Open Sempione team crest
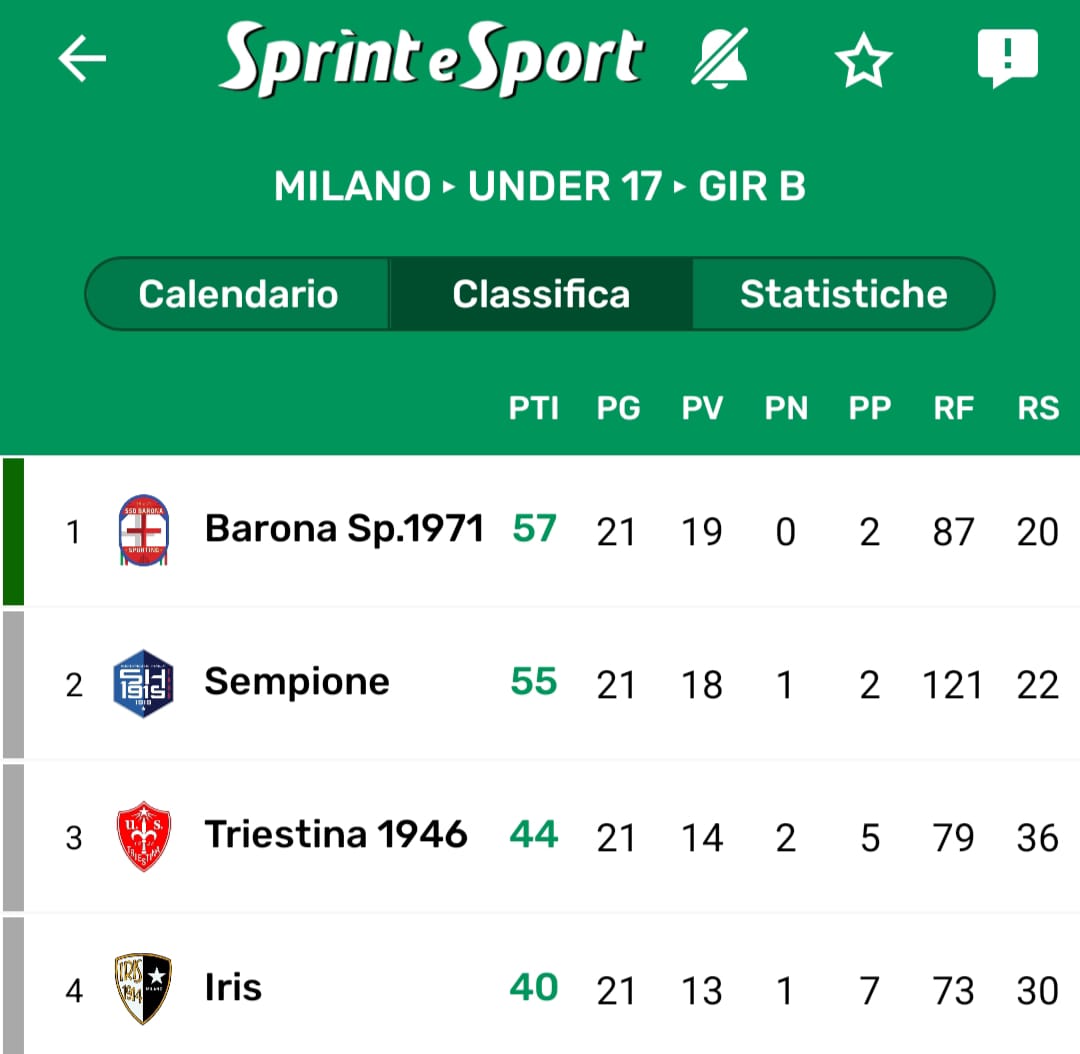1080x1054 pixels. tap(143, 684)
